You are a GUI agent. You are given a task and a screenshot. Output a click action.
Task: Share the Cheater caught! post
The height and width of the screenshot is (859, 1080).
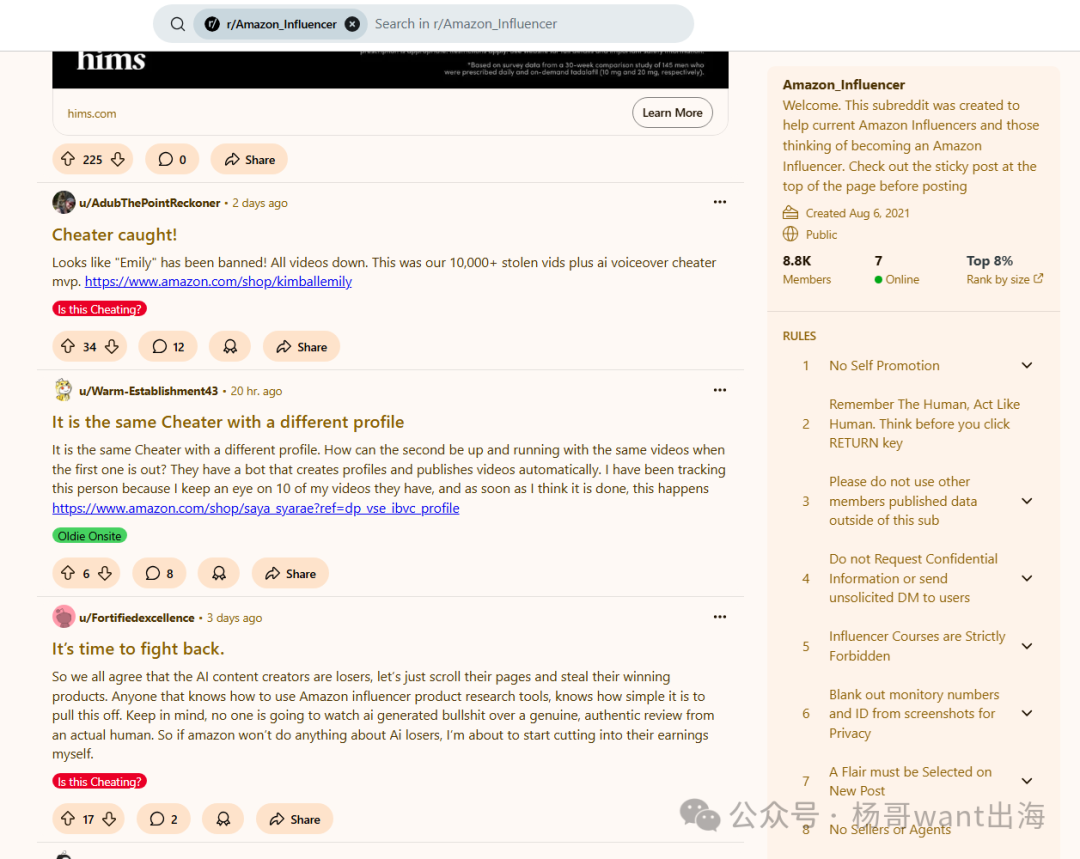pyautogui.click(x=302, y=346)
